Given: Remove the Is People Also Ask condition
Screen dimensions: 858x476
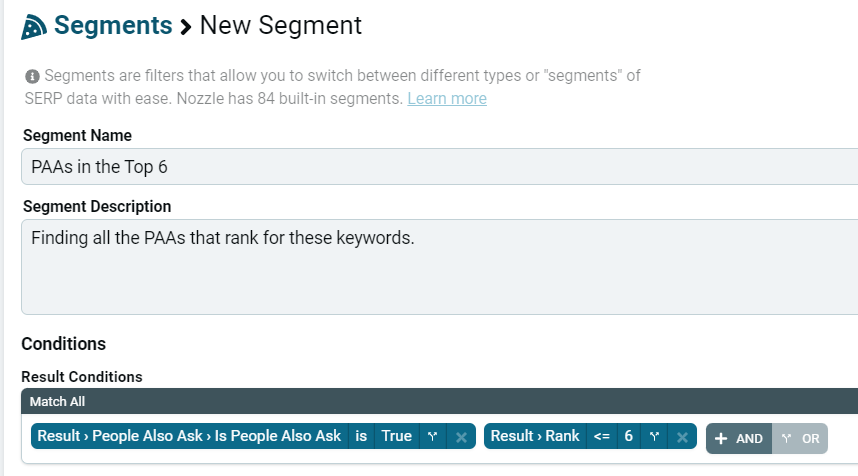Looking at the screenshot, I should [x=461, y=437].
